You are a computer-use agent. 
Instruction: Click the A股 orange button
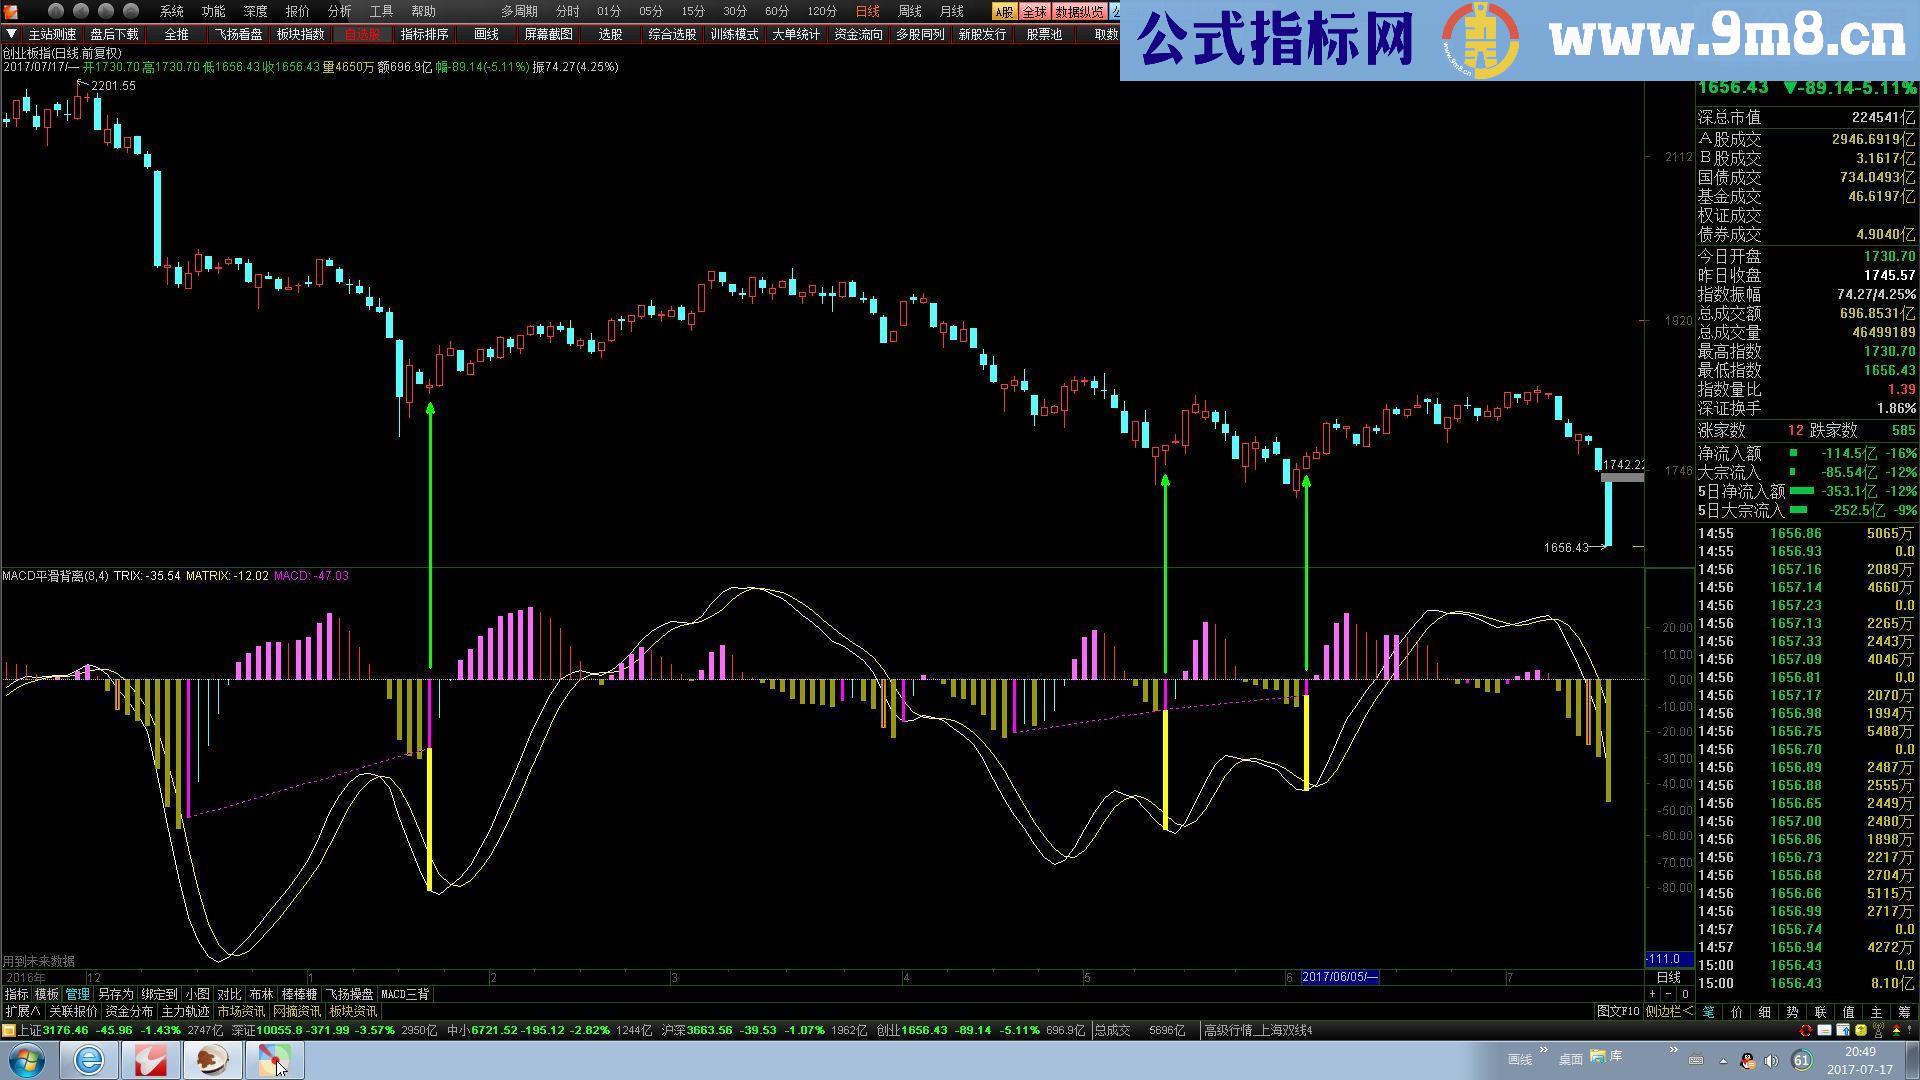point(1004,11)
